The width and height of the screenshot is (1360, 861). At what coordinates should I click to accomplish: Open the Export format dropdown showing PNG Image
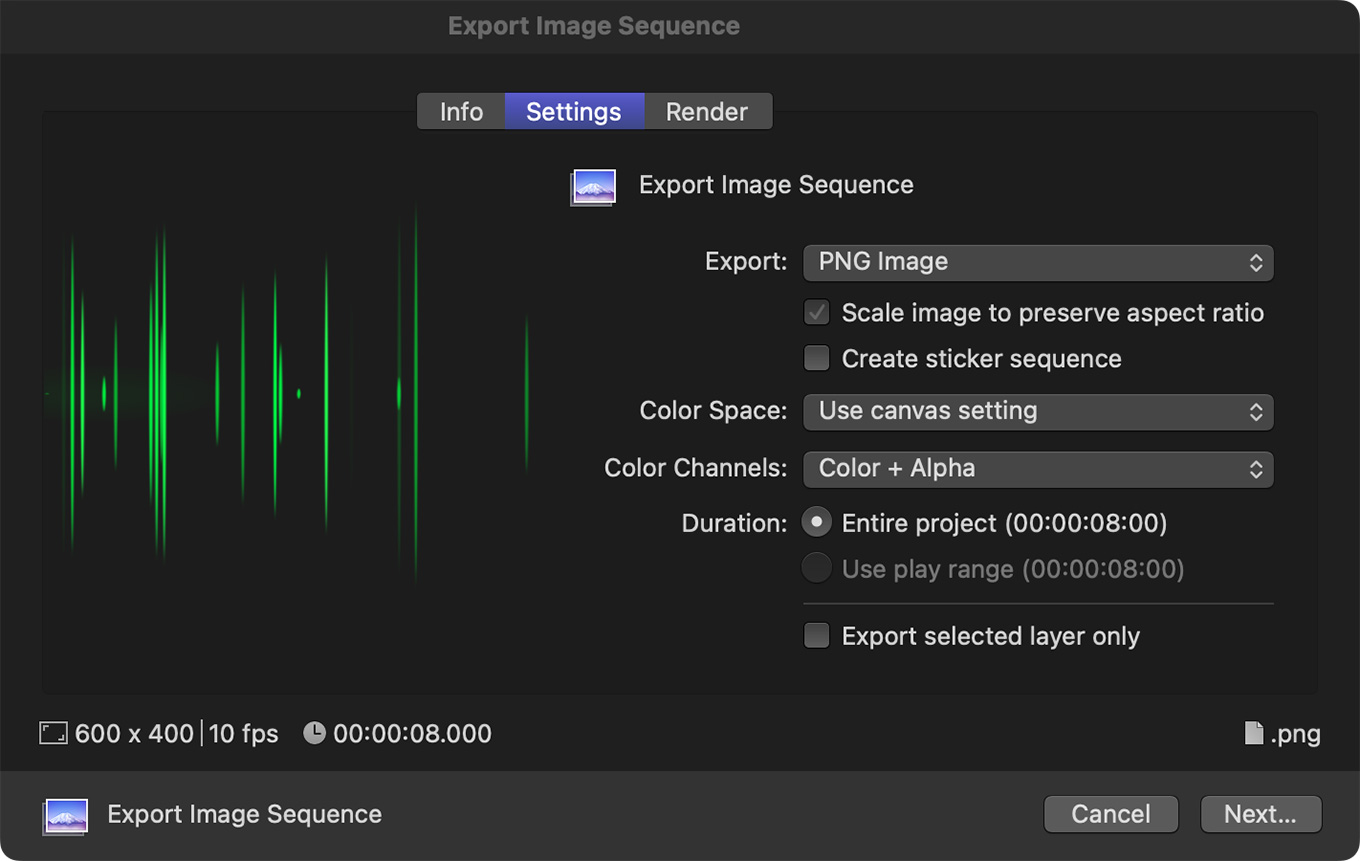point(1038,262)
